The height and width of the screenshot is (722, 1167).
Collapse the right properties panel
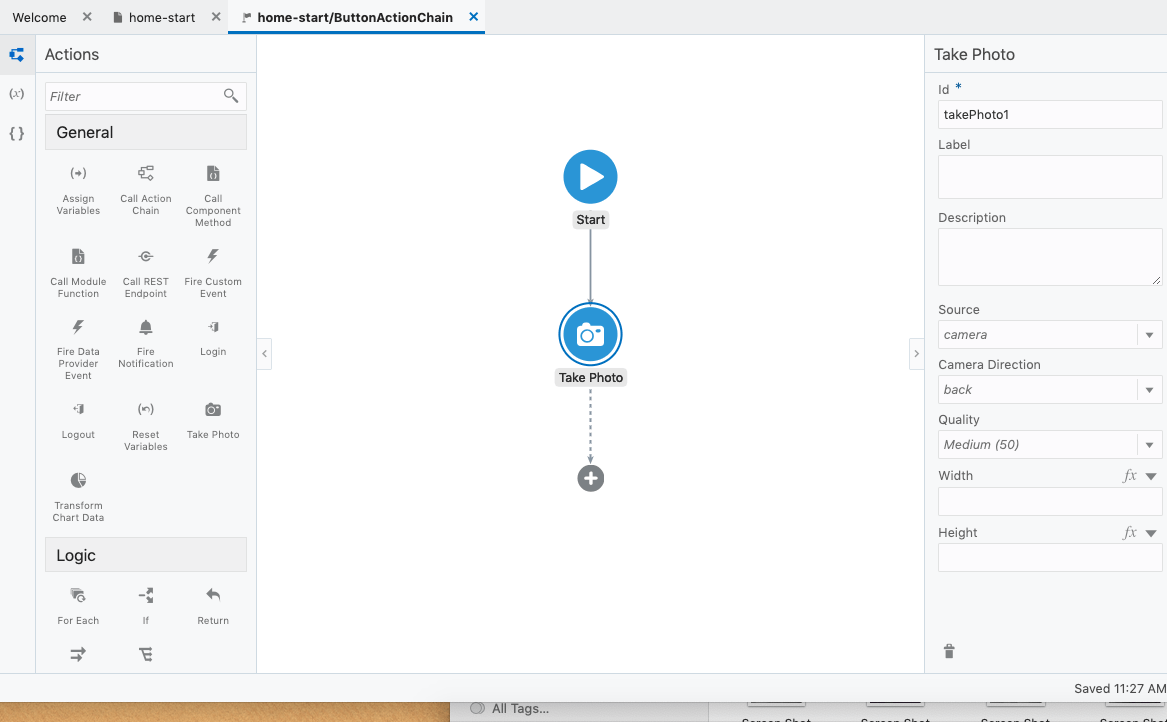click(x=916, y=354)
